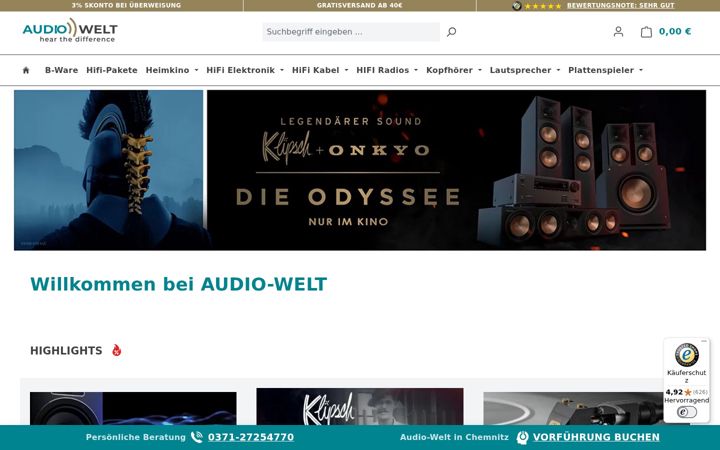The width and height of the screenshot is (720, 450).
Task: Click the Audio-Welt in Chemnitz text
Action: click(x=454, y=437)
